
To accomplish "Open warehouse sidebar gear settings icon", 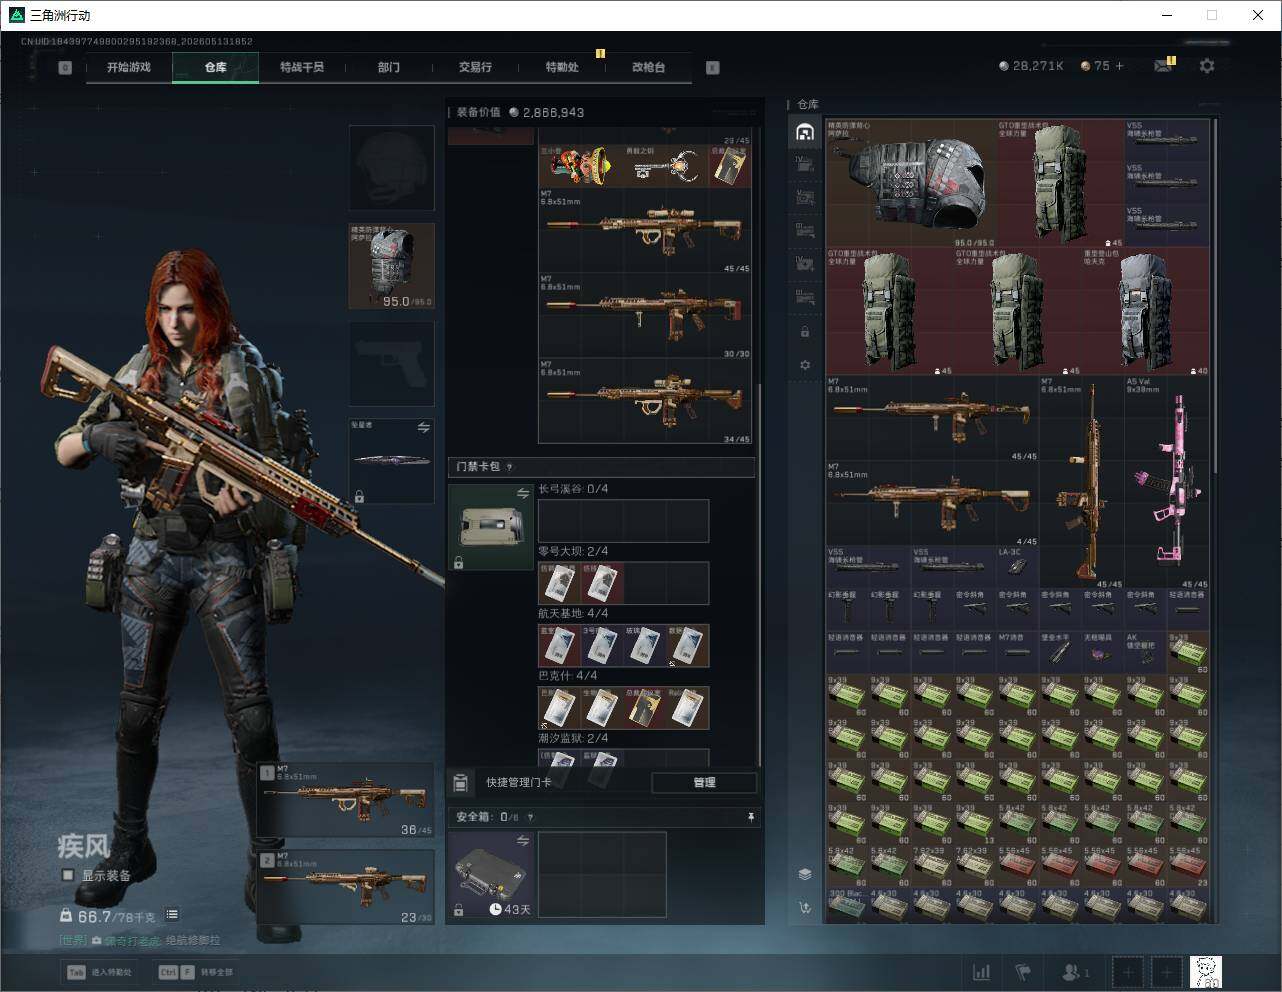I will 805,365.
